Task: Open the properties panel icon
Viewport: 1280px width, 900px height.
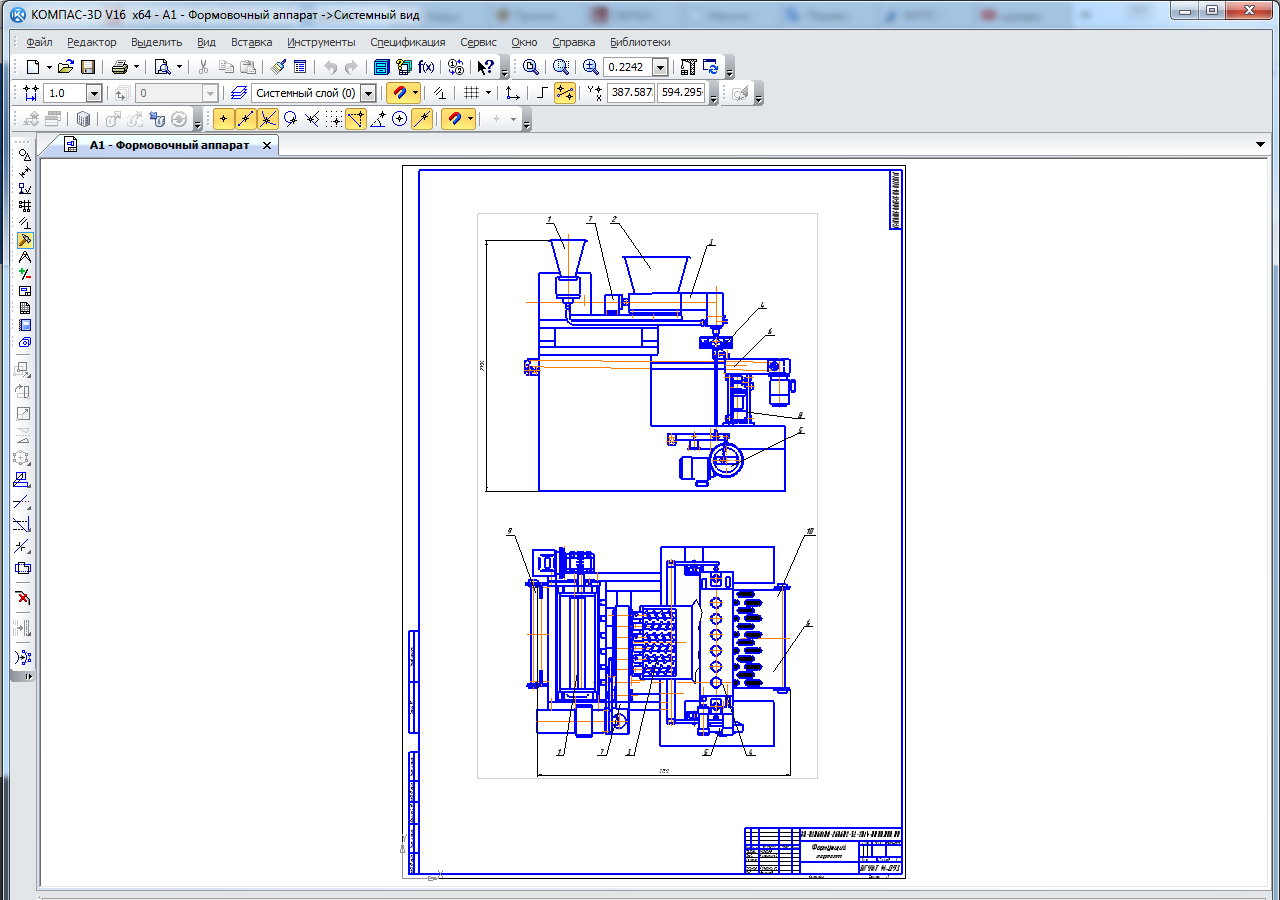Action: point(300,67)
